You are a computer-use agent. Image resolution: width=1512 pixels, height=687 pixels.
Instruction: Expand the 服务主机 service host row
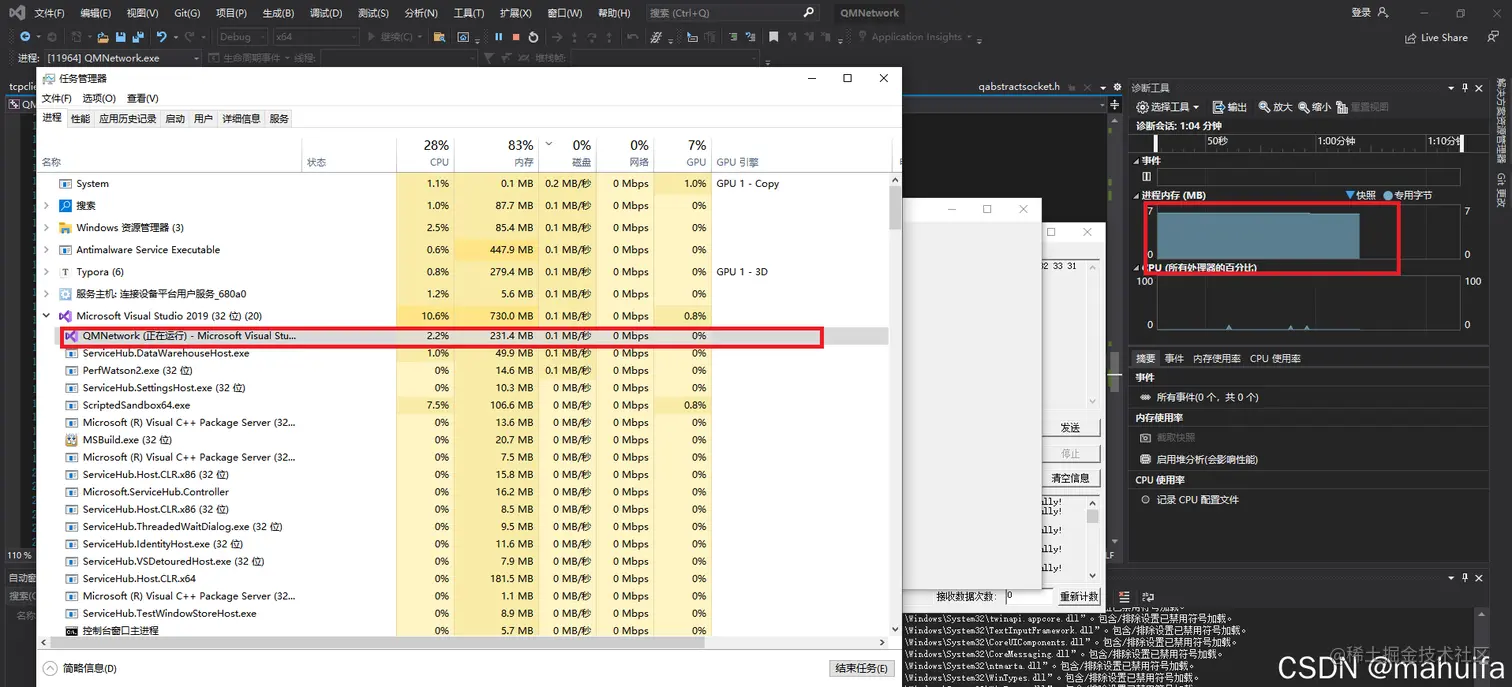click(x=46, y=294)
